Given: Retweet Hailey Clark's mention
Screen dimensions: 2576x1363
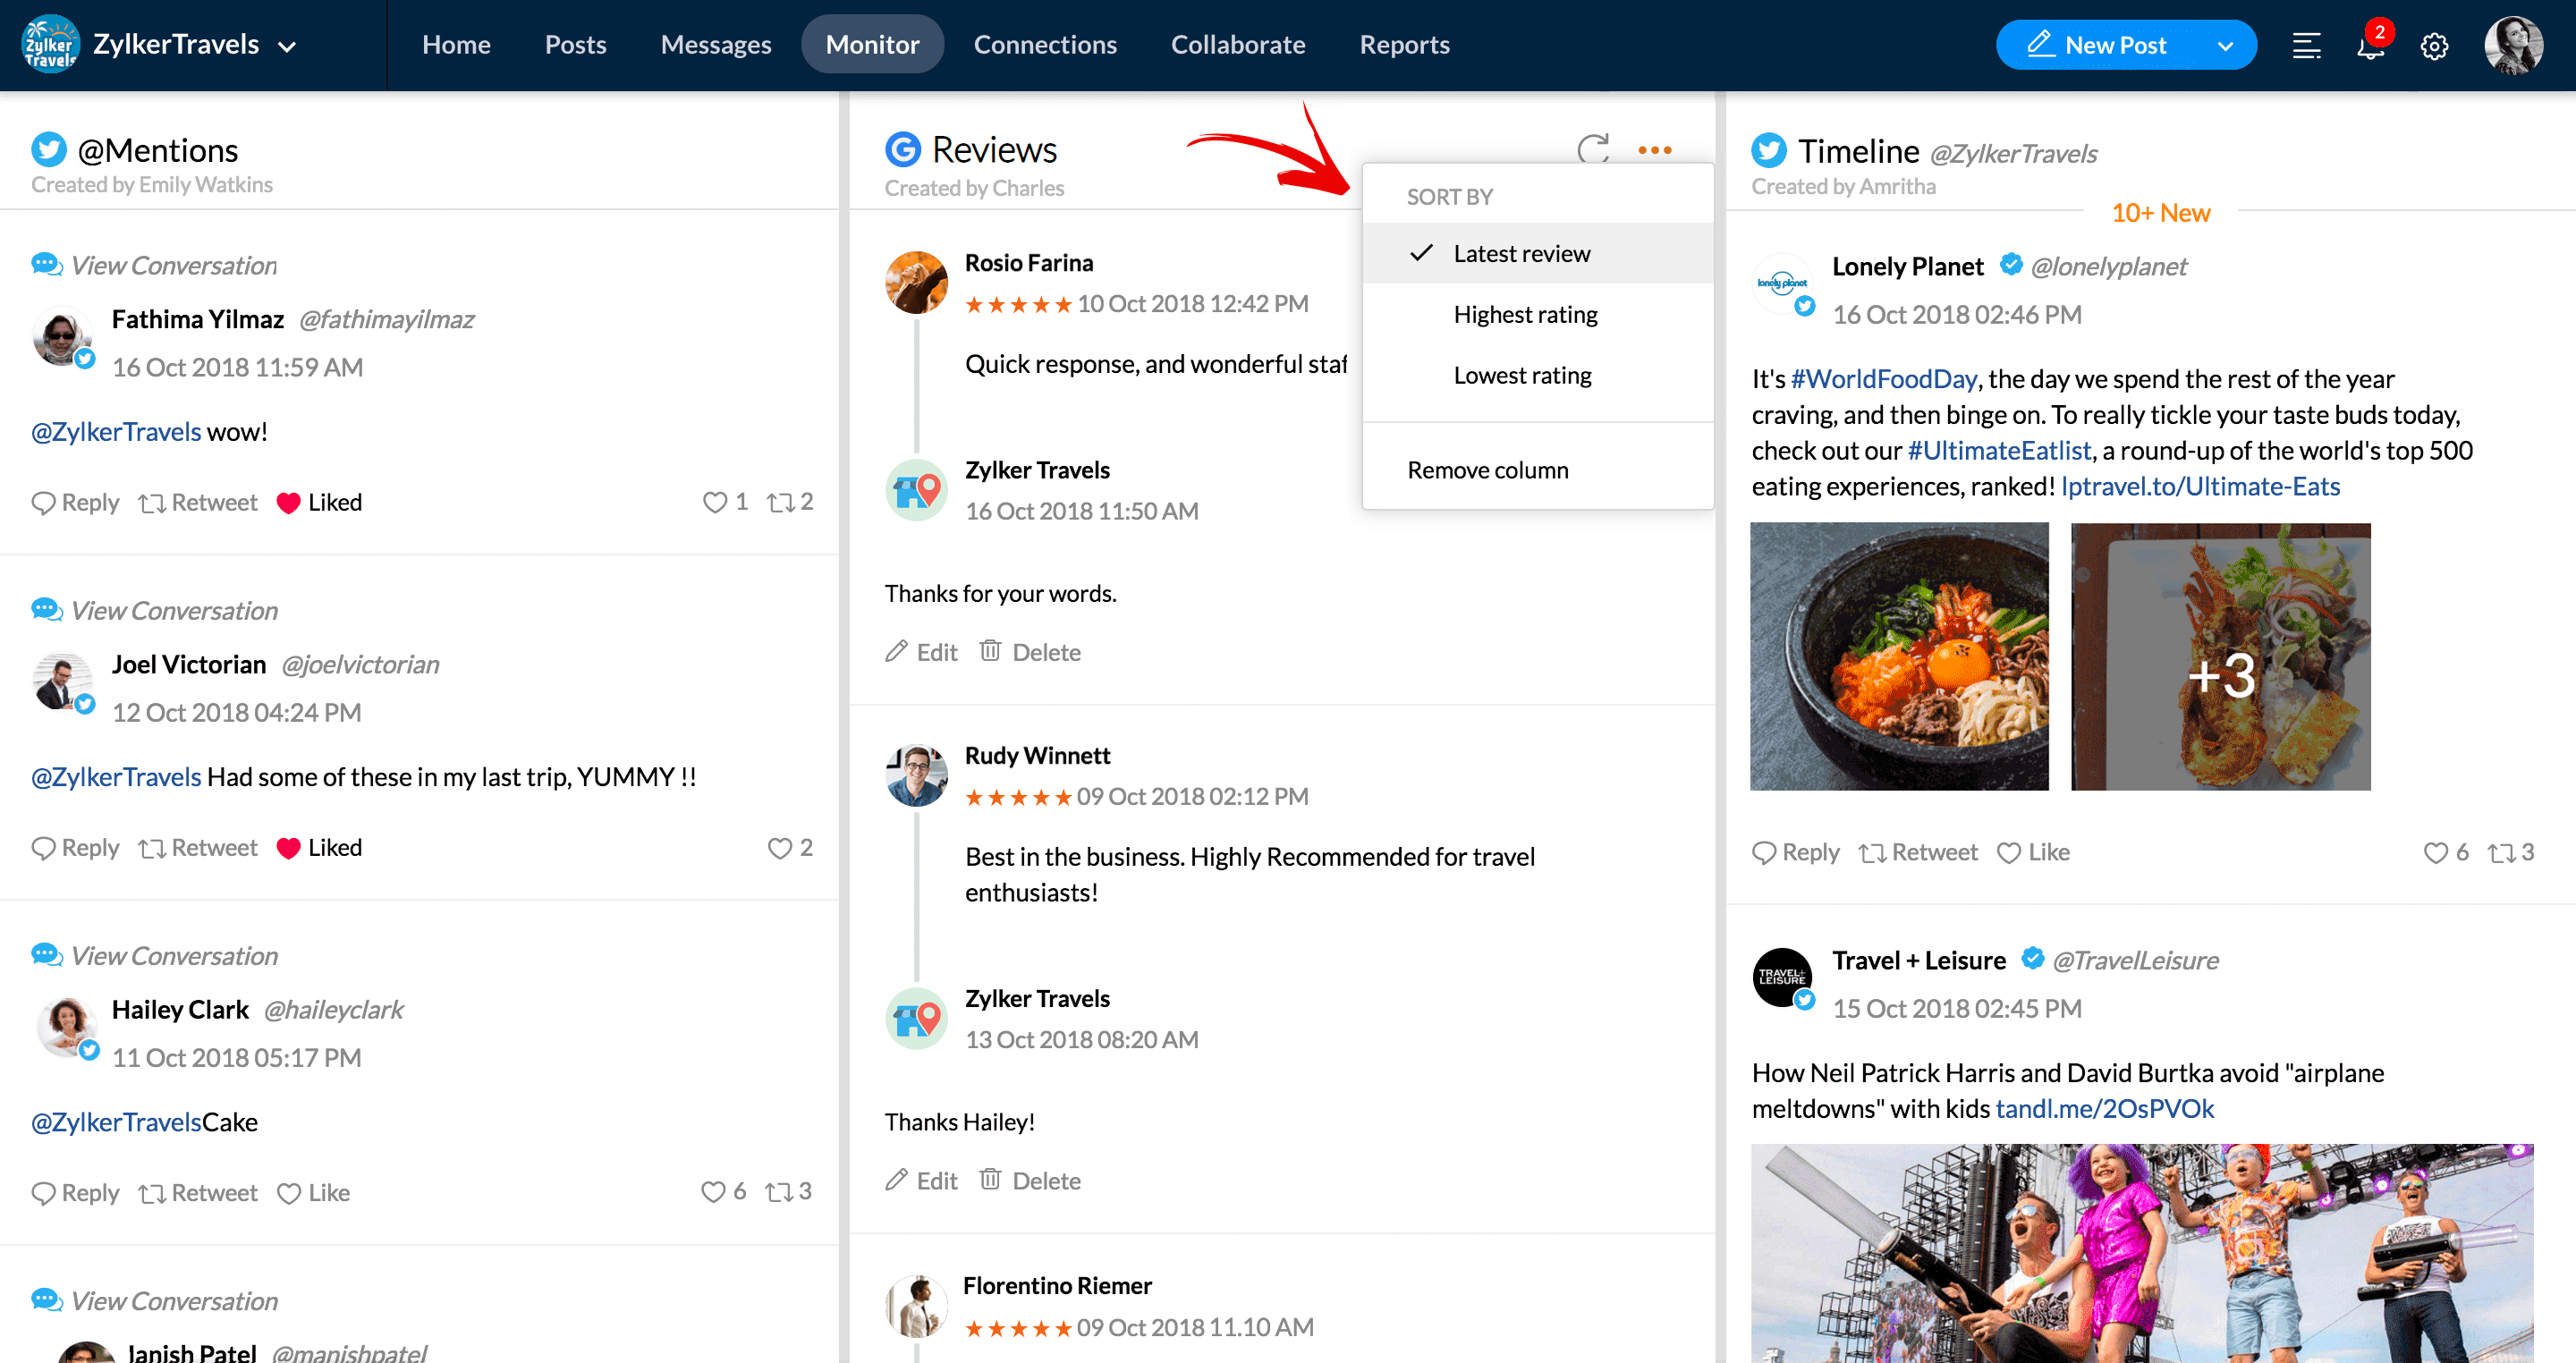Looking at the screenshot, I should tap(198, 1193).
